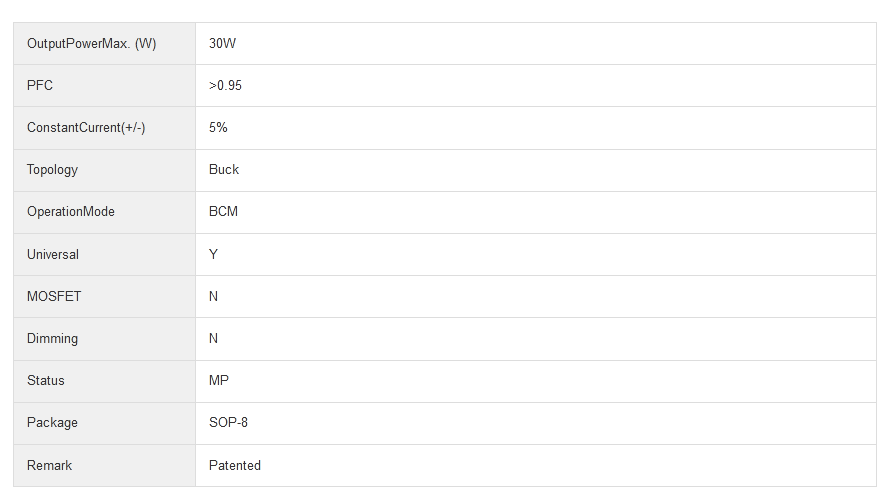
Task: Select the 5% constant current value
Action: pyautogui.click(x=218, y=128)
